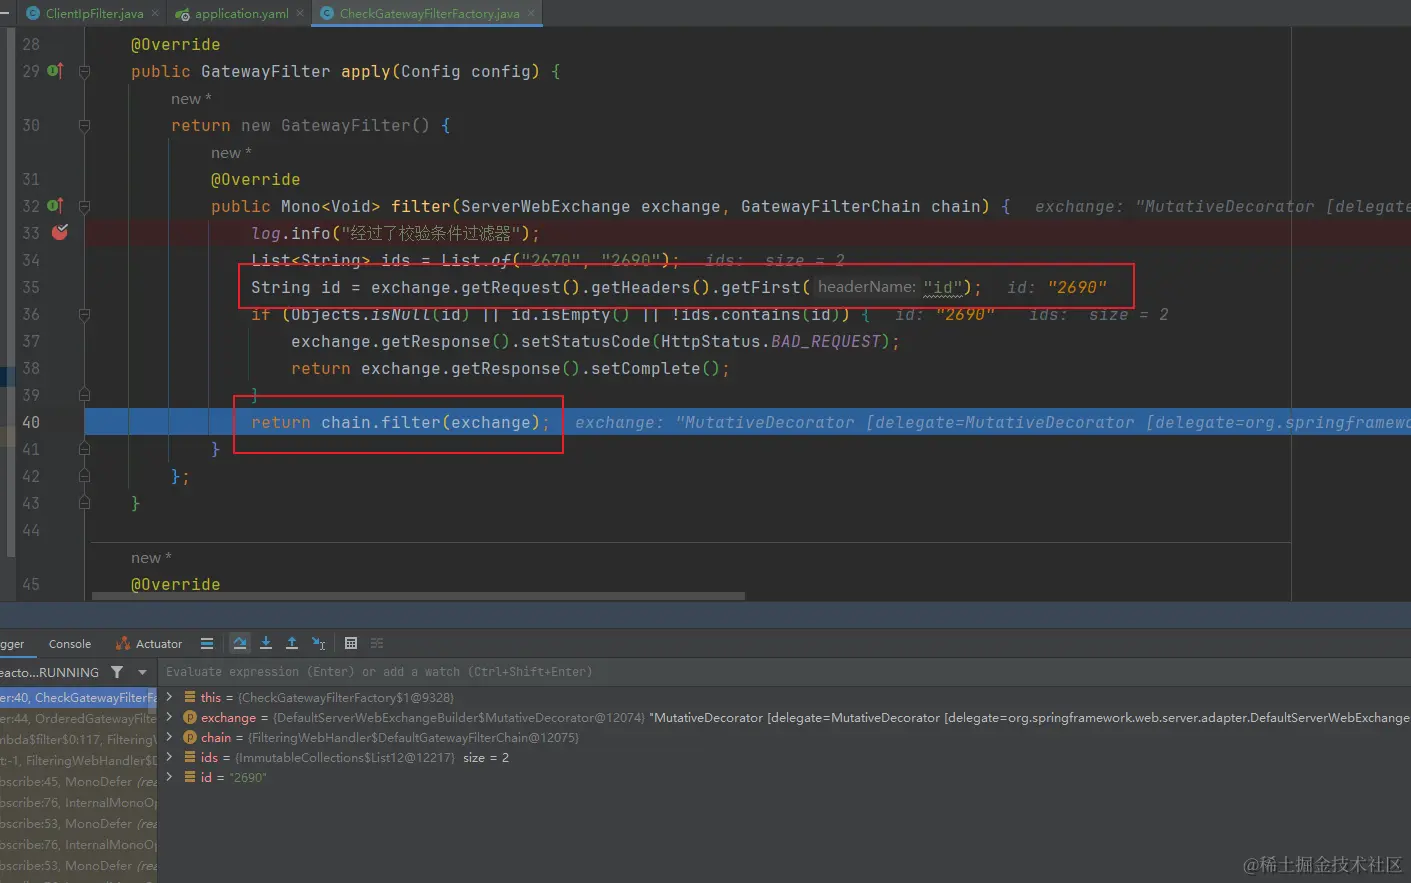Screen dimensions: 1411x883
Task: Click the fold end marker at line 39
Action: coord(84,395)
